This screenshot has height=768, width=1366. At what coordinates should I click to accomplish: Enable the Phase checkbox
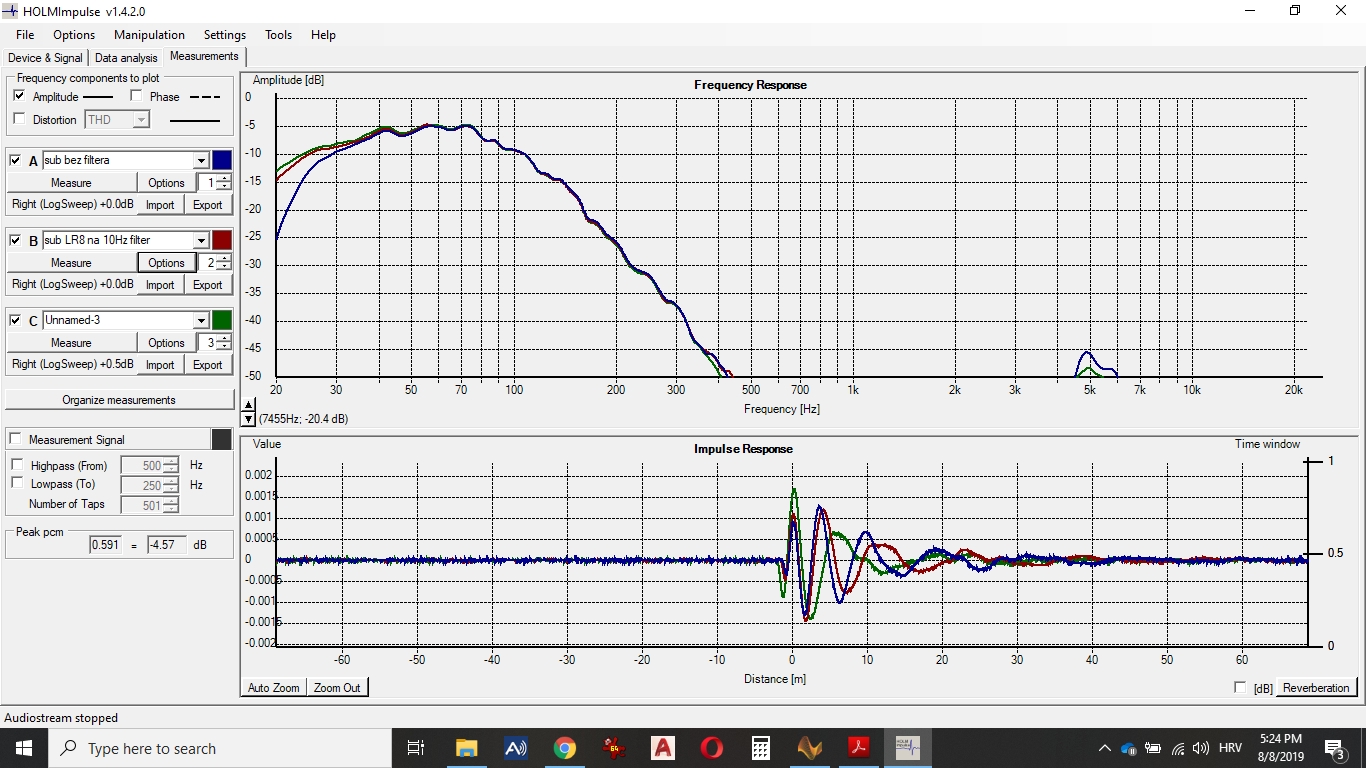[x=137, y=96]
